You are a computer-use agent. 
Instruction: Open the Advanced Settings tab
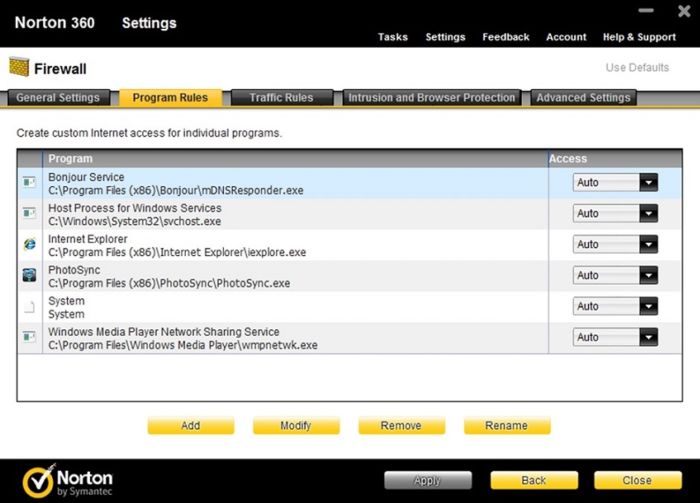click(x=583, y=97)
